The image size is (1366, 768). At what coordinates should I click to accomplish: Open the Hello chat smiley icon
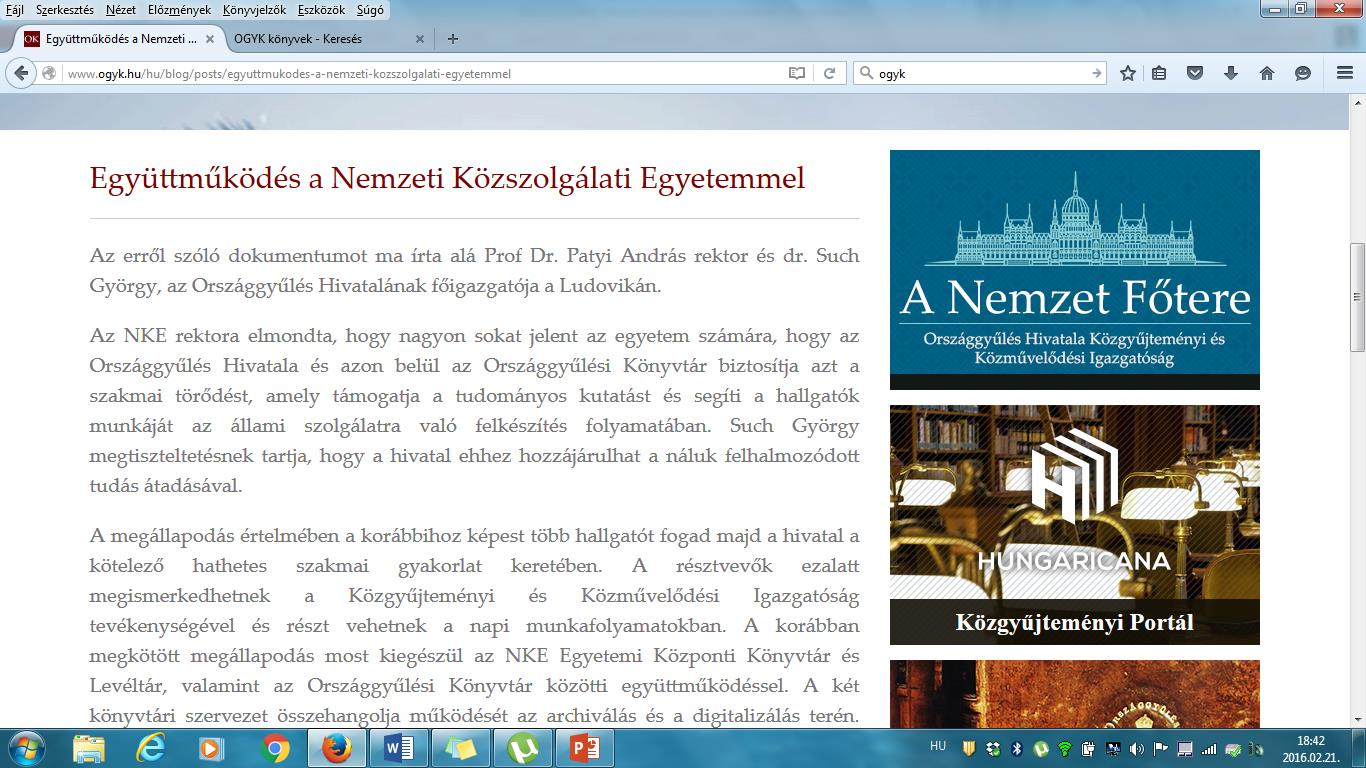[1303, 73]
